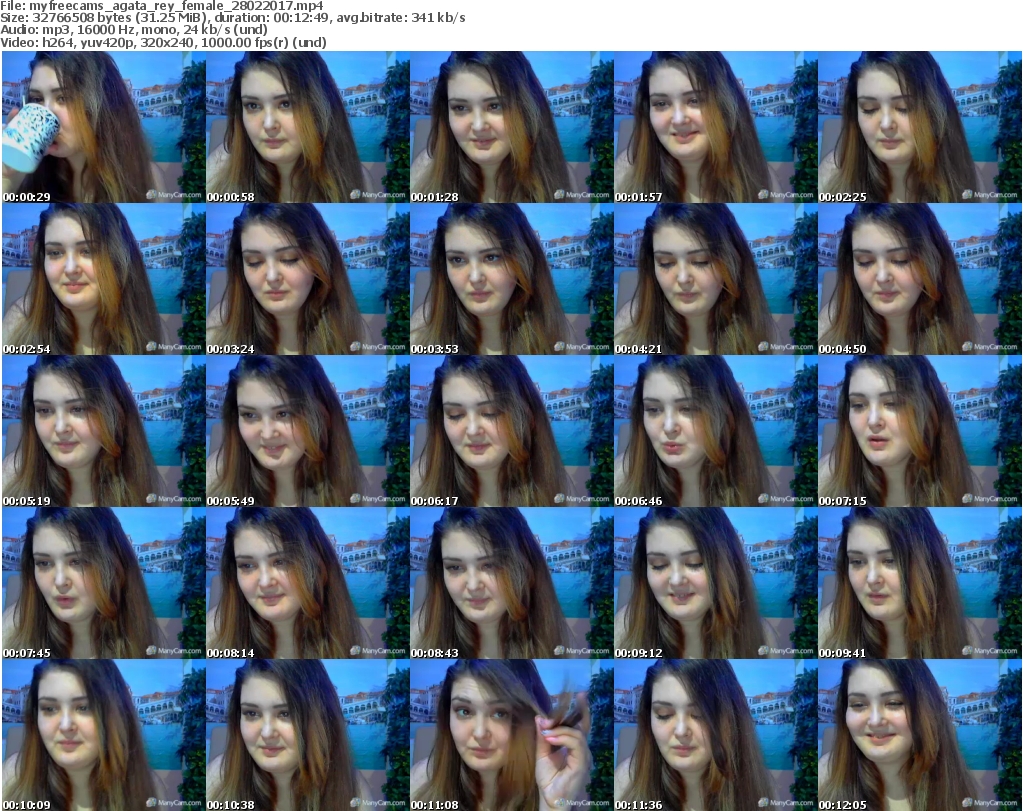Viewport: 1024px width, 811px height.
Task: Select the thumbnail stamped 00:02:25
Action: (x=920, y=127)
